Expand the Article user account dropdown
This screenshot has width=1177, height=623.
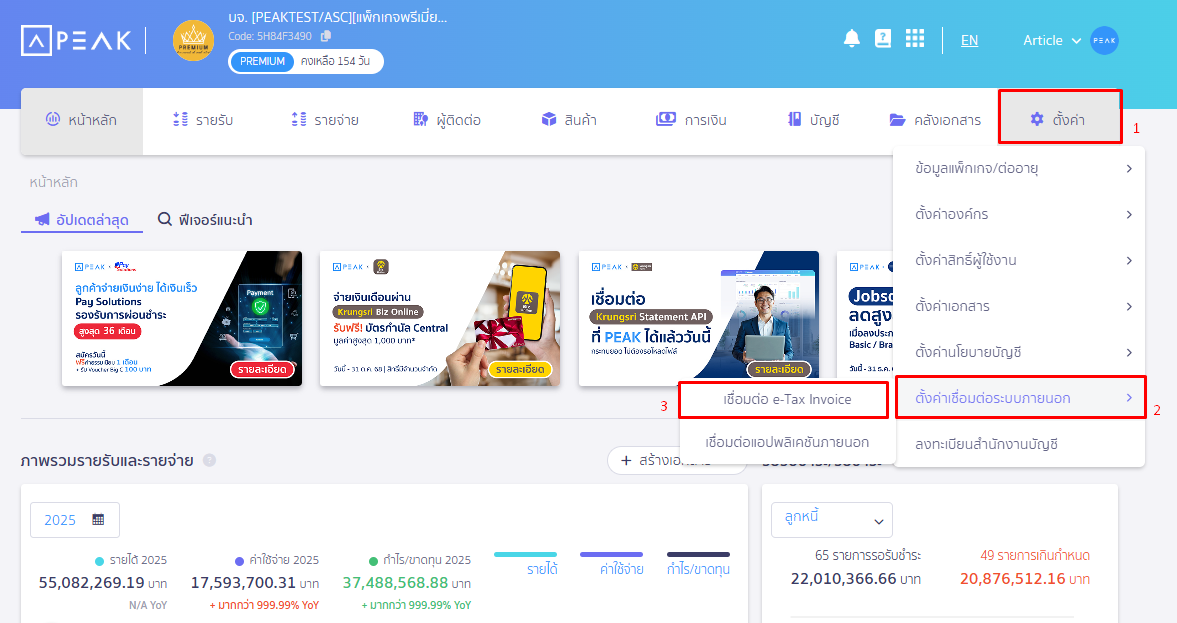[x=1052, y=40]
